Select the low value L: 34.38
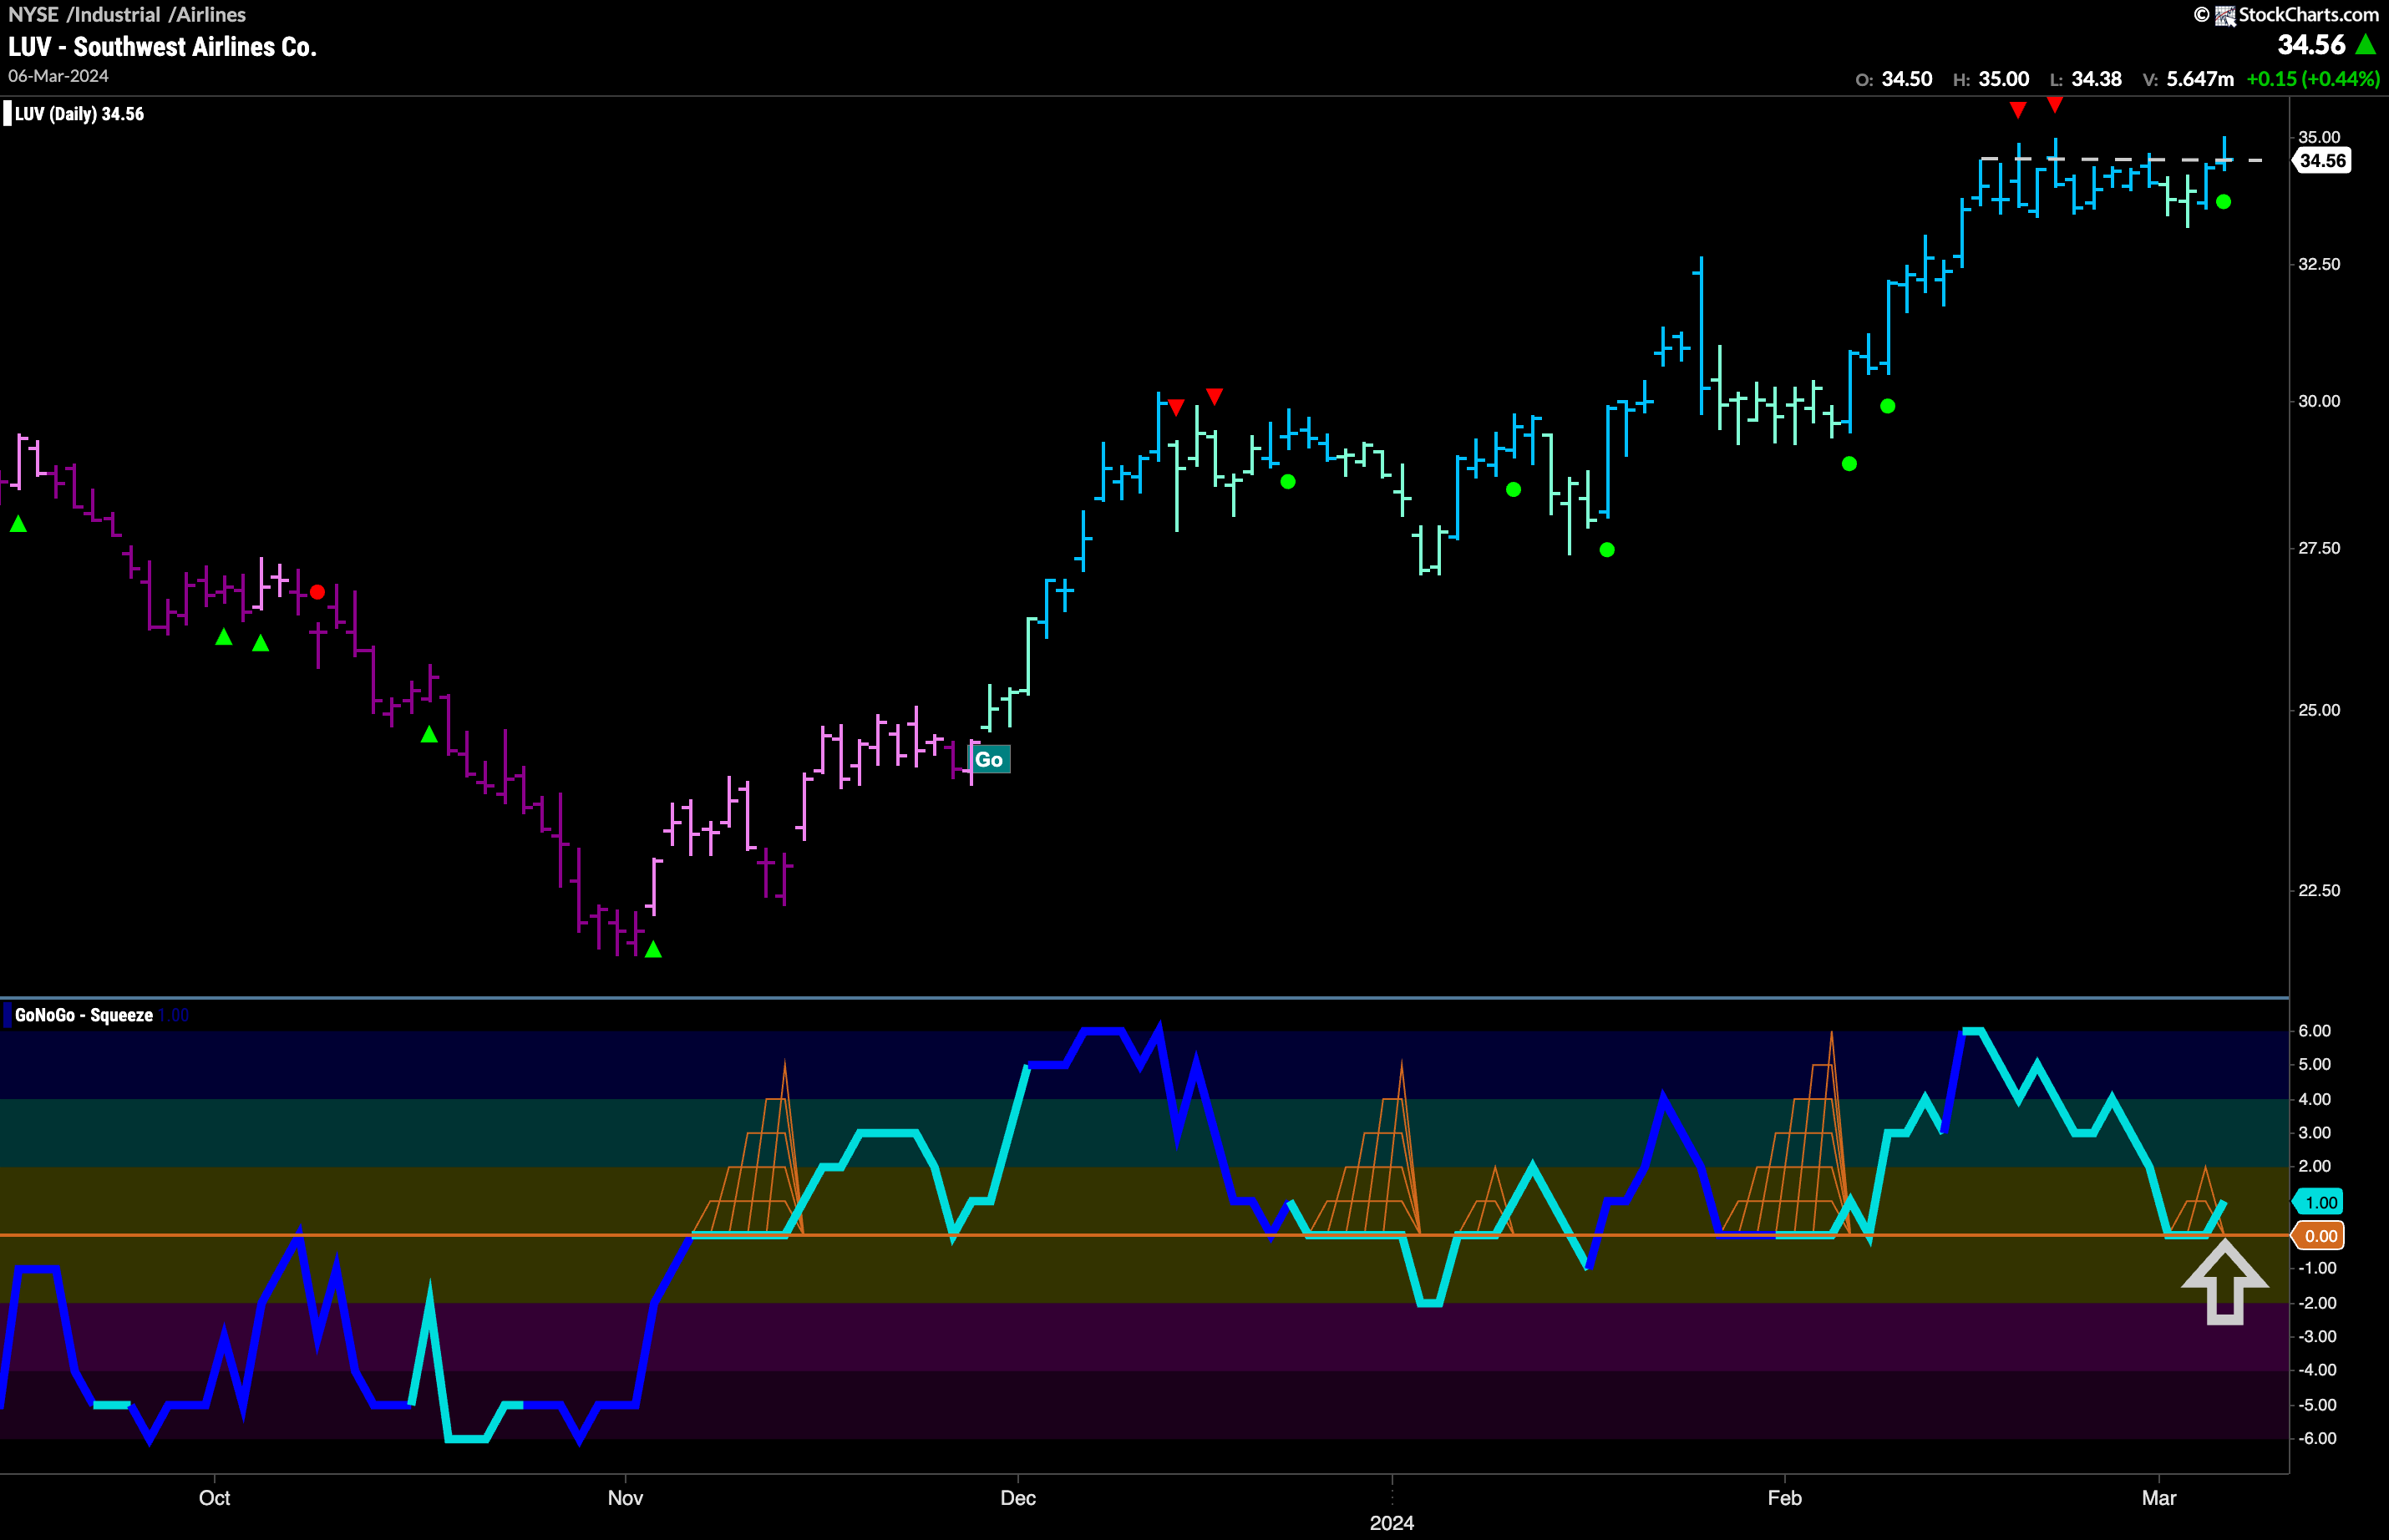Screen dimensions: 2389x1540 click(x=2086, y=79)
